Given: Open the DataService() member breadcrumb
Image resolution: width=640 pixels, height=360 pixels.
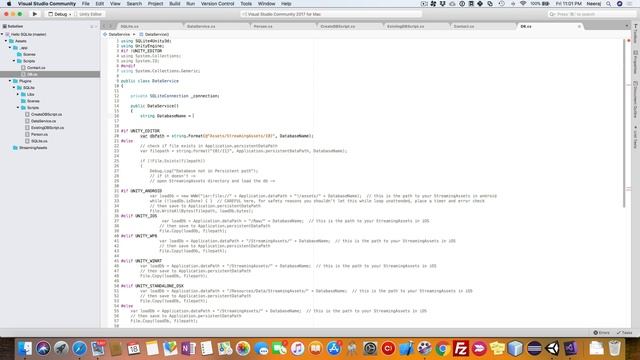Looking at the screenshot, I should (x=154, y=35).
